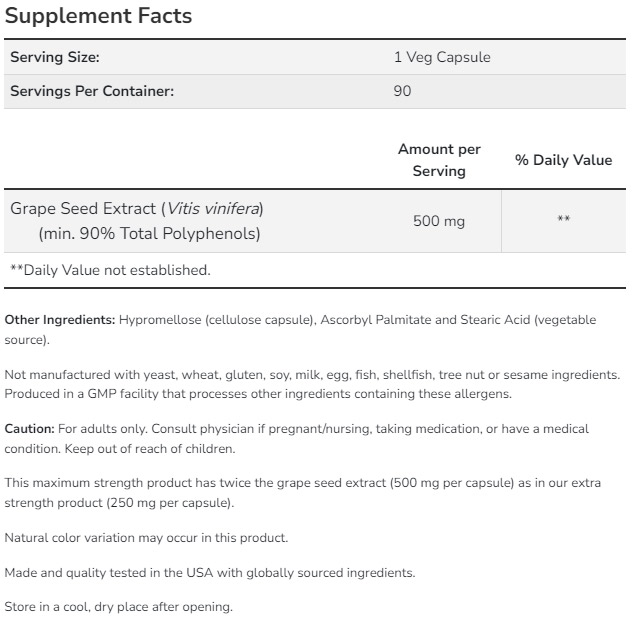
Task: Select the 90 servings value
Action: tap(402, 91)
